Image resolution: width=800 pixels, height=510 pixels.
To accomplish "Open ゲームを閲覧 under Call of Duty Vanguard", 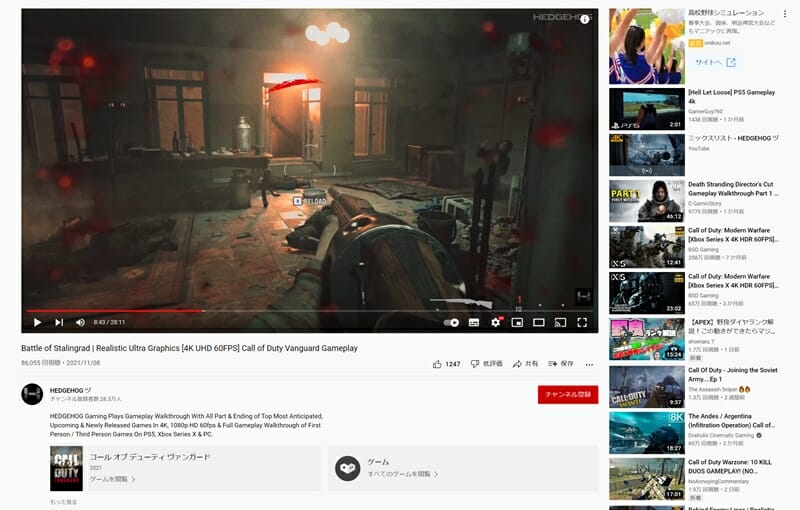I will (112, 479).
